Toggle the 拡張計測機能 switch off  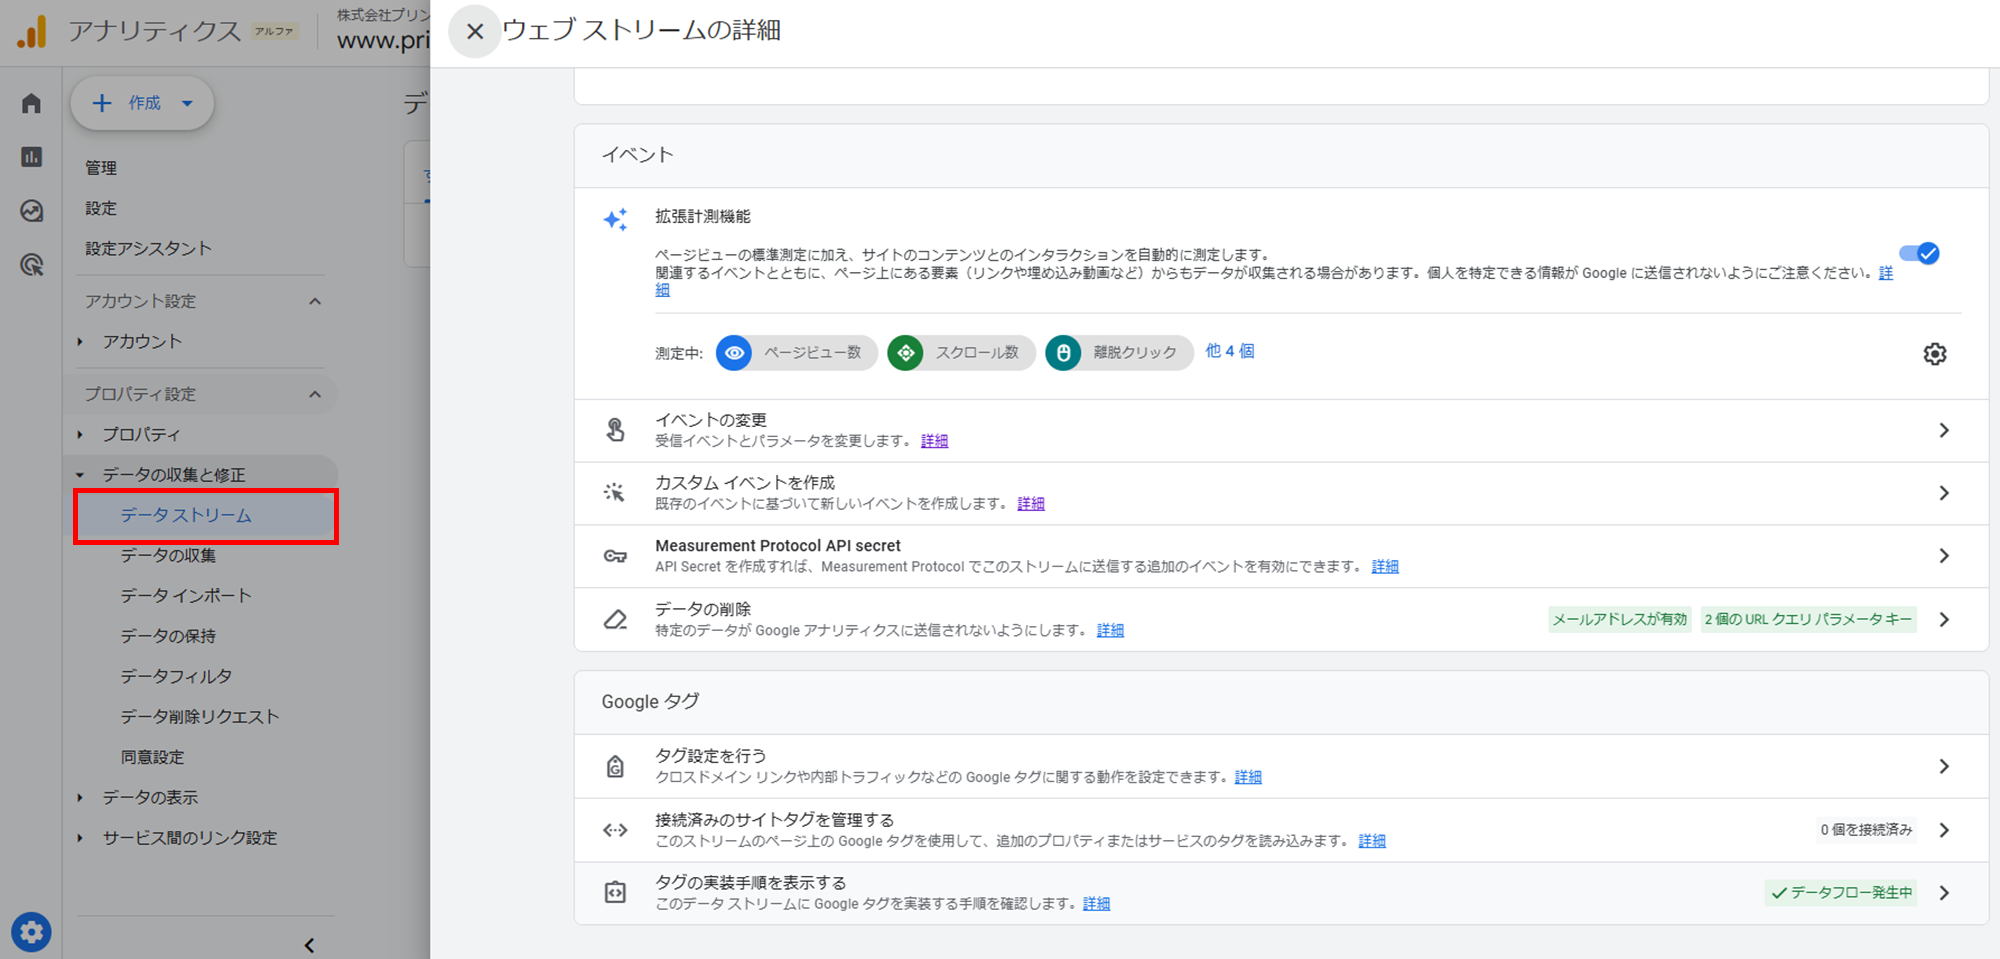coord(1919,254)
